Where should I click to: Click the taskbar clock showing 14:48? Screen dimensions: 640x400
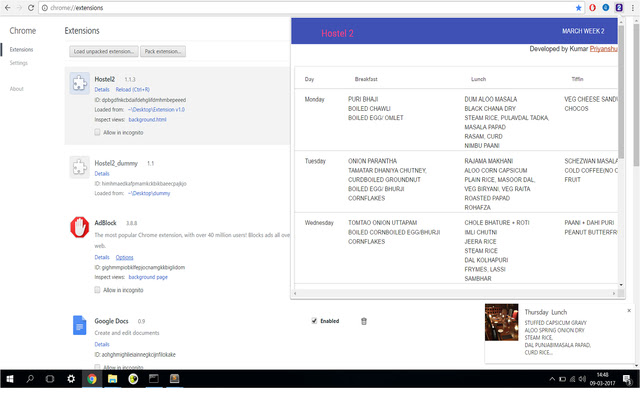coord(602,379)
